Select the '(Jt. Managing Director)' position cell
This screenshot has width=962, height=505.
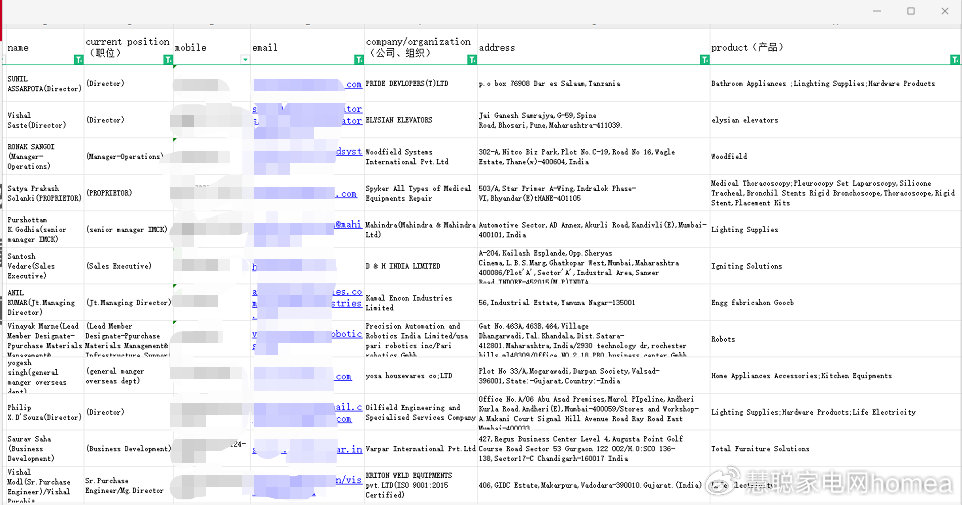coord(129,303)
